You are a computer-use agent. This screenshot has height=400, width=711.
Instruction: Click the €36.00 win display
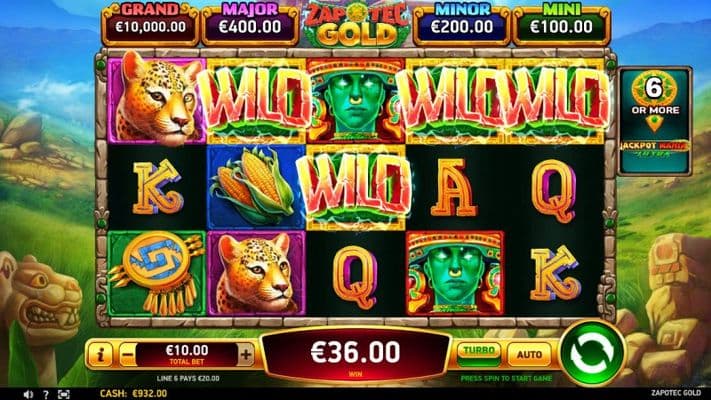click(x=355, y=355)
